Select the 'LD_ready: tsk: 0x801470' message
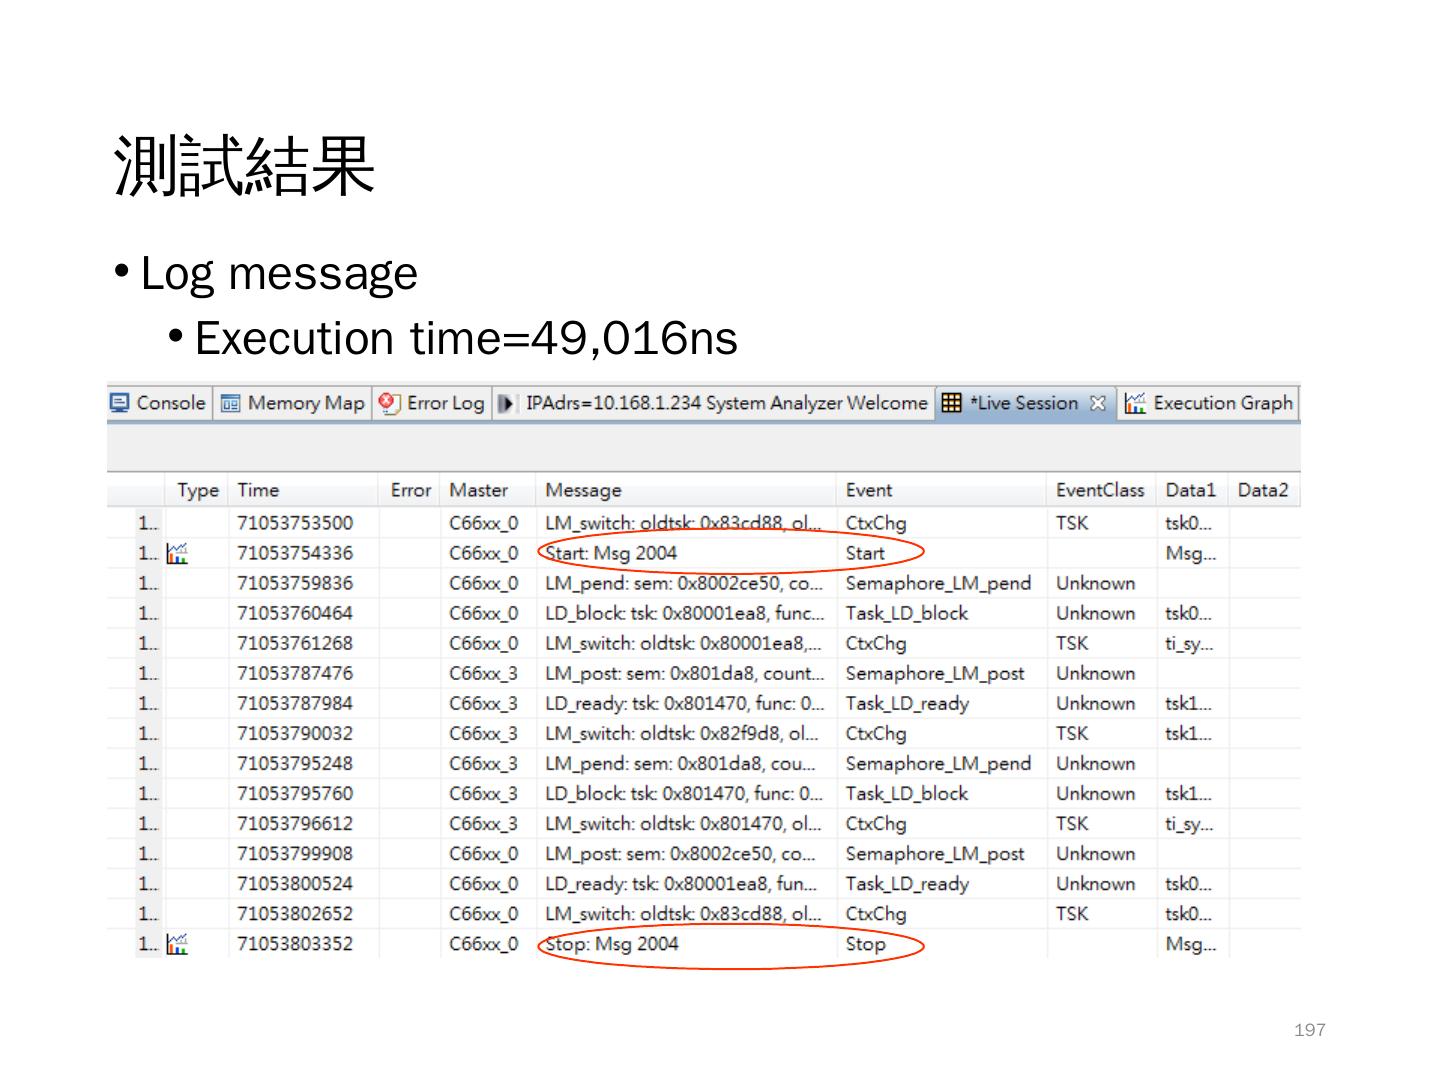 pyautogui.click(x=685, y=703)
